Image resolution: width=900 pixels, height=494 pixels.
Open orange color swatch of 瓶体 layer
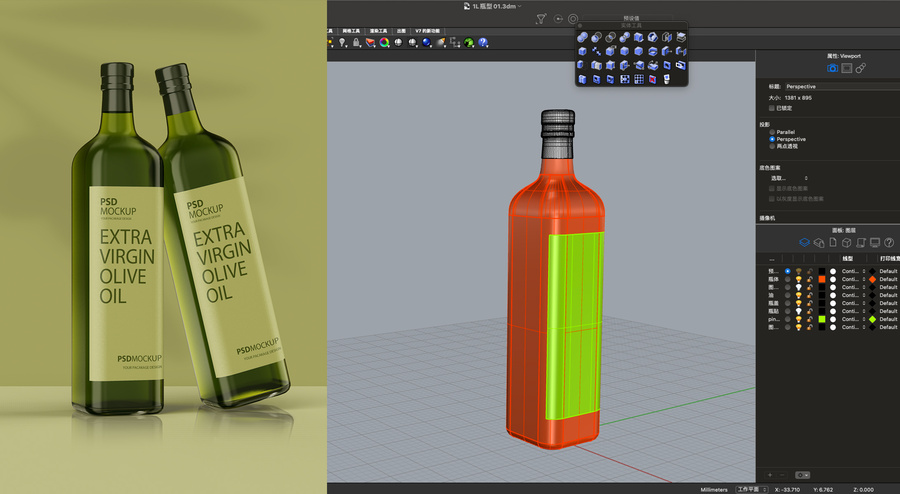(822, 279)
